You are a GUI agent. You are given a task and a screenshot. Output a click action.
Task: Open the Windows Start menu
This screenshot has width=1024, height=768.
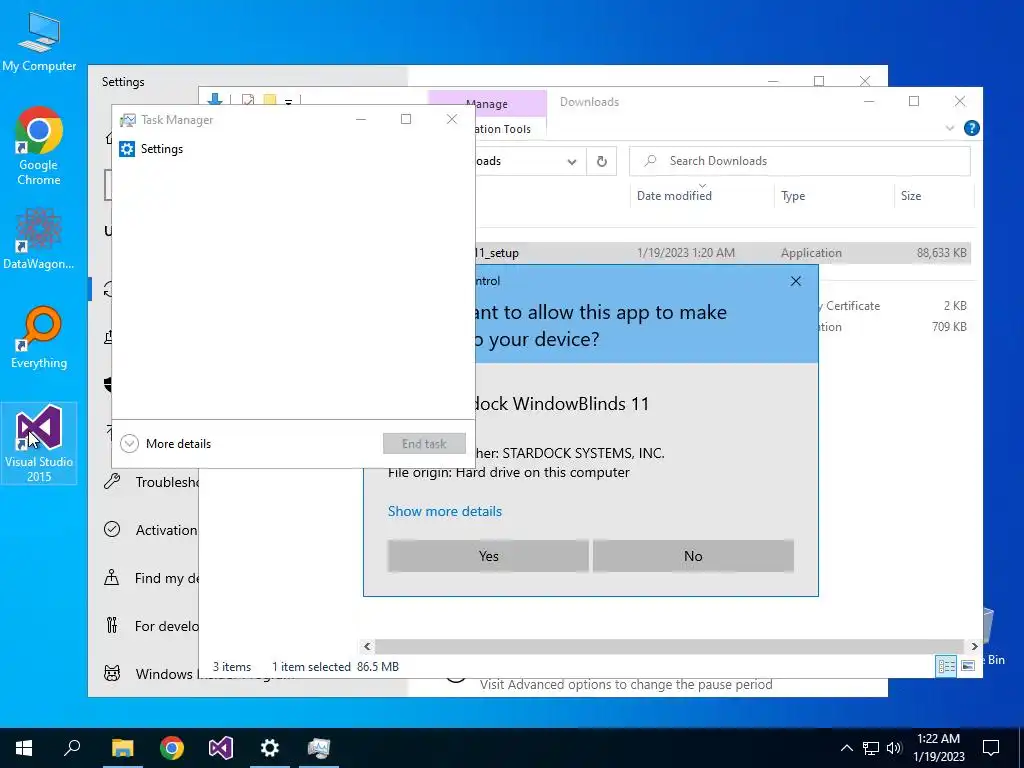(x=24, y=748)
